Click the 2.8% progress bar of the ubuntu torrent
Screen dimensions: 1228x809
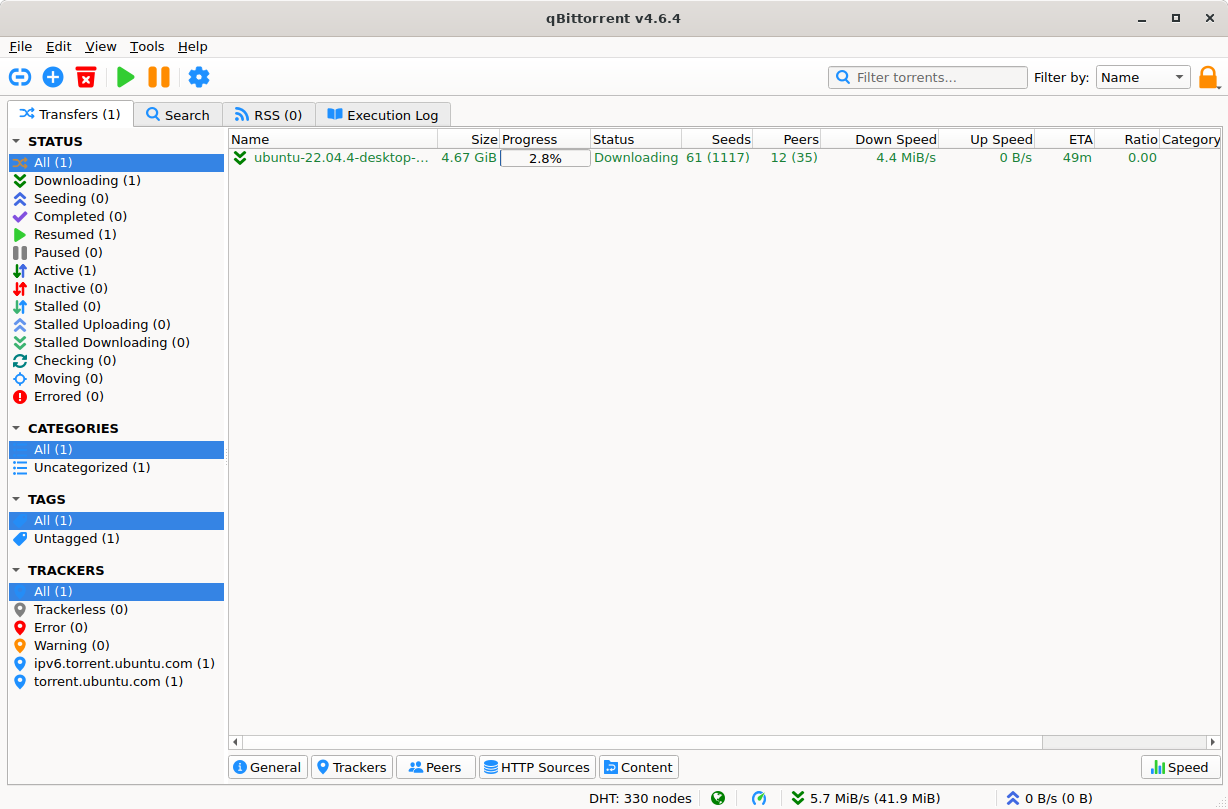pos(544,157)
